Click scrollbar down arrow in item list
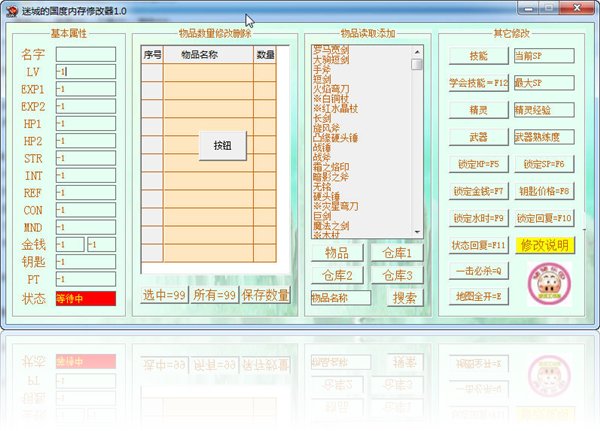This screenshot has width=600, height=431. (417, 232)
